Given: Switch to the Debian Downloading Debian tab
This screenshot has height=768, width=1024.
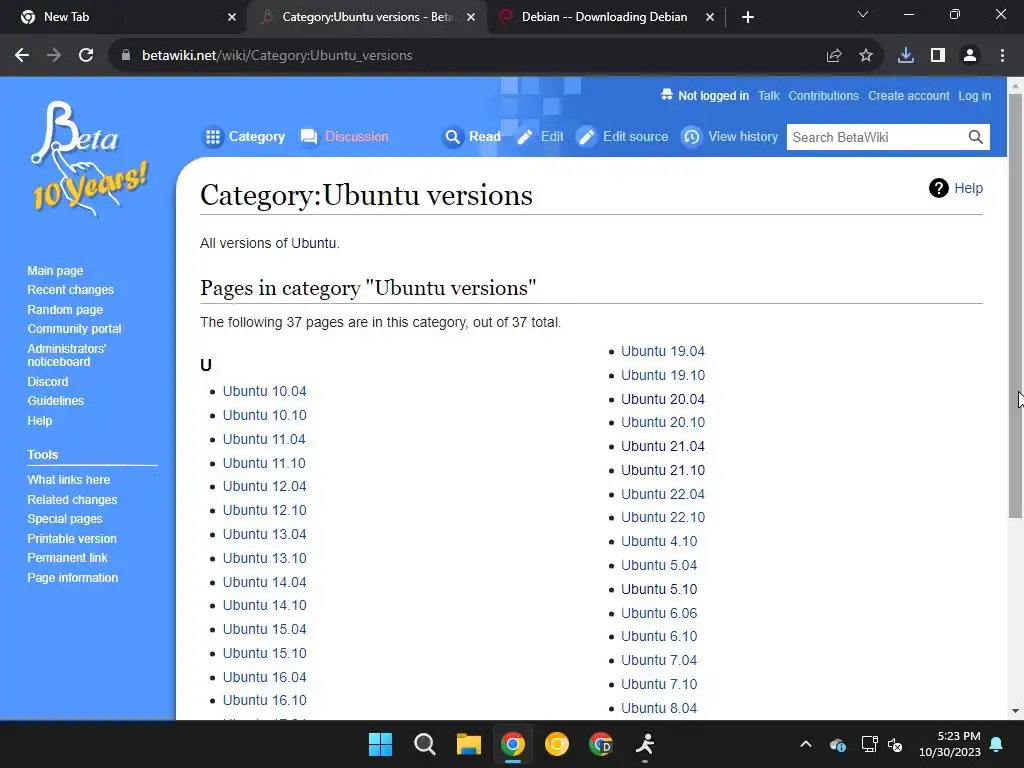Looking at the screenshot, I should point(604,17).
